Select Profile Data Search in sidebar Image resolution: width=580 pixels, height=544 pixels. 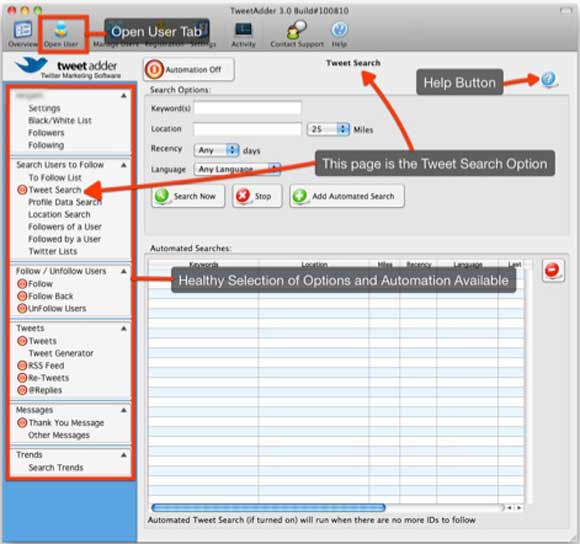(65, 202)
